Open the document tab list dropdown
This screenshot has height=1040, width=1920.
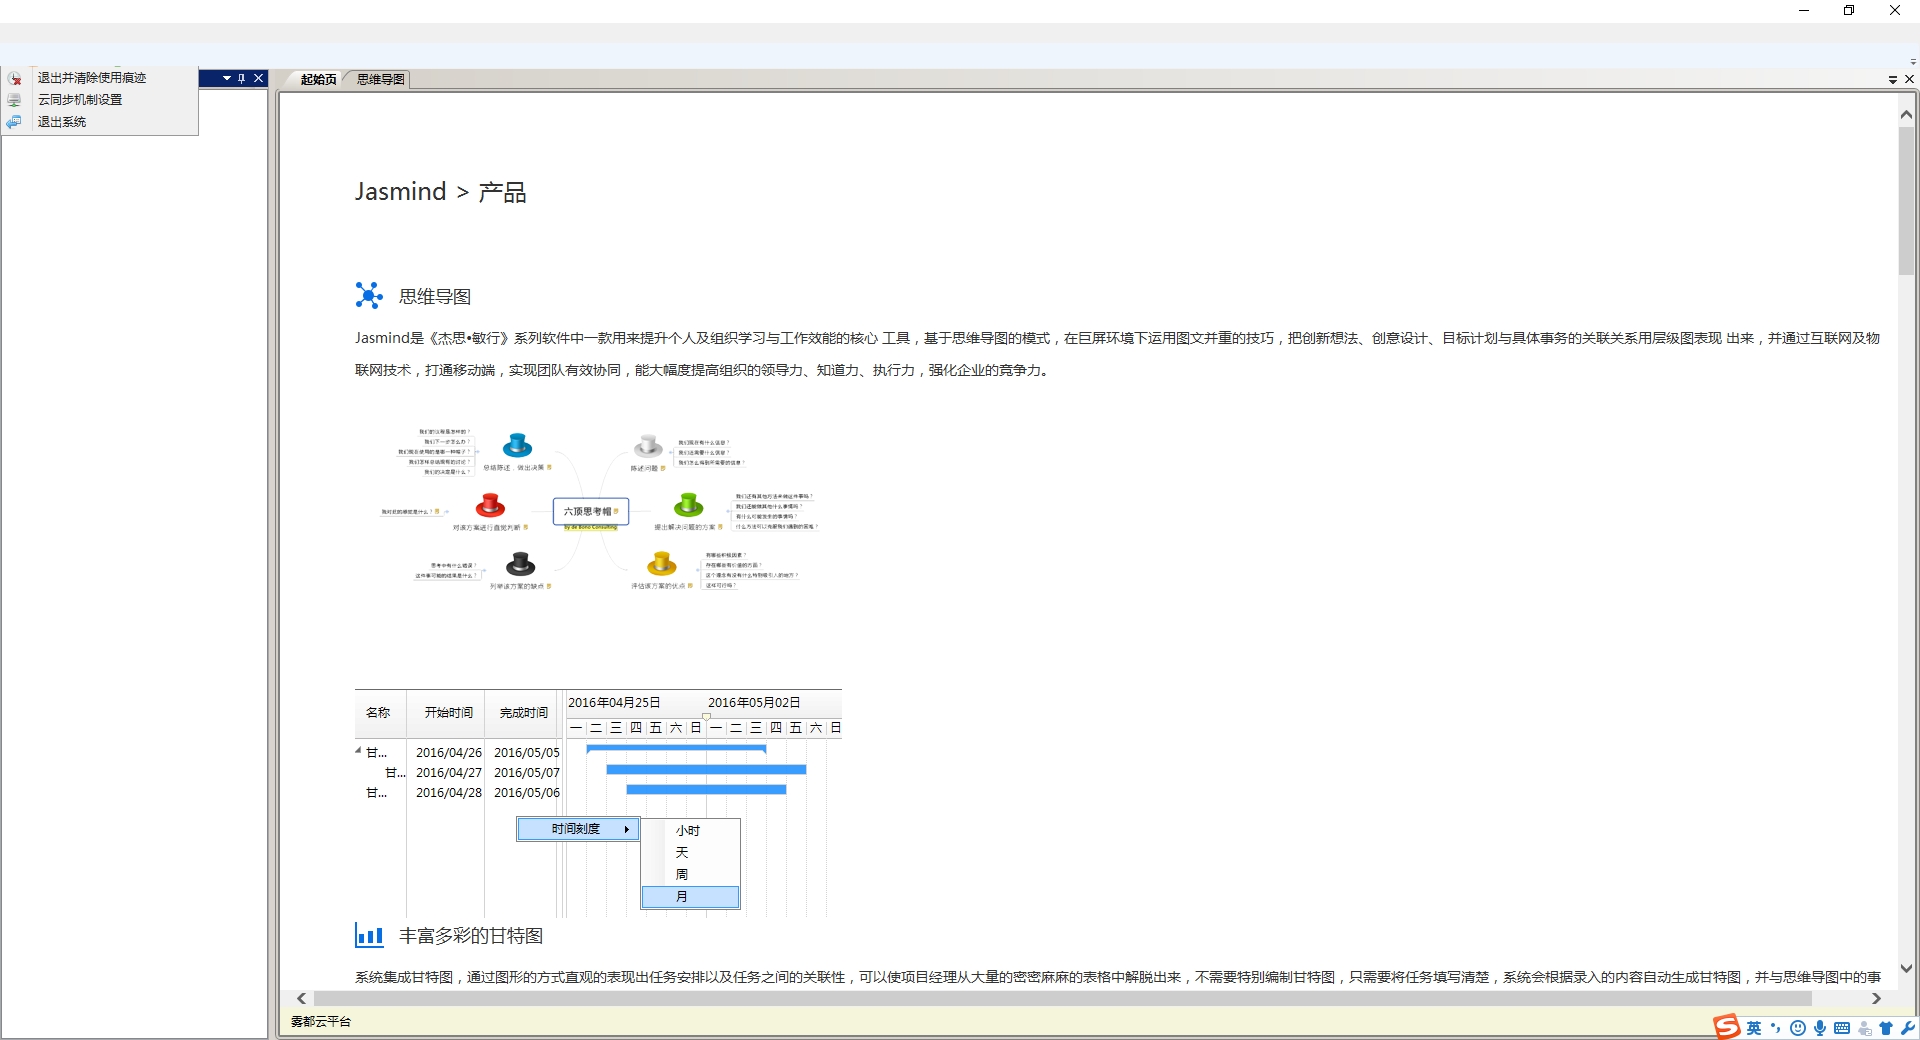click(x=1893, y=79)
